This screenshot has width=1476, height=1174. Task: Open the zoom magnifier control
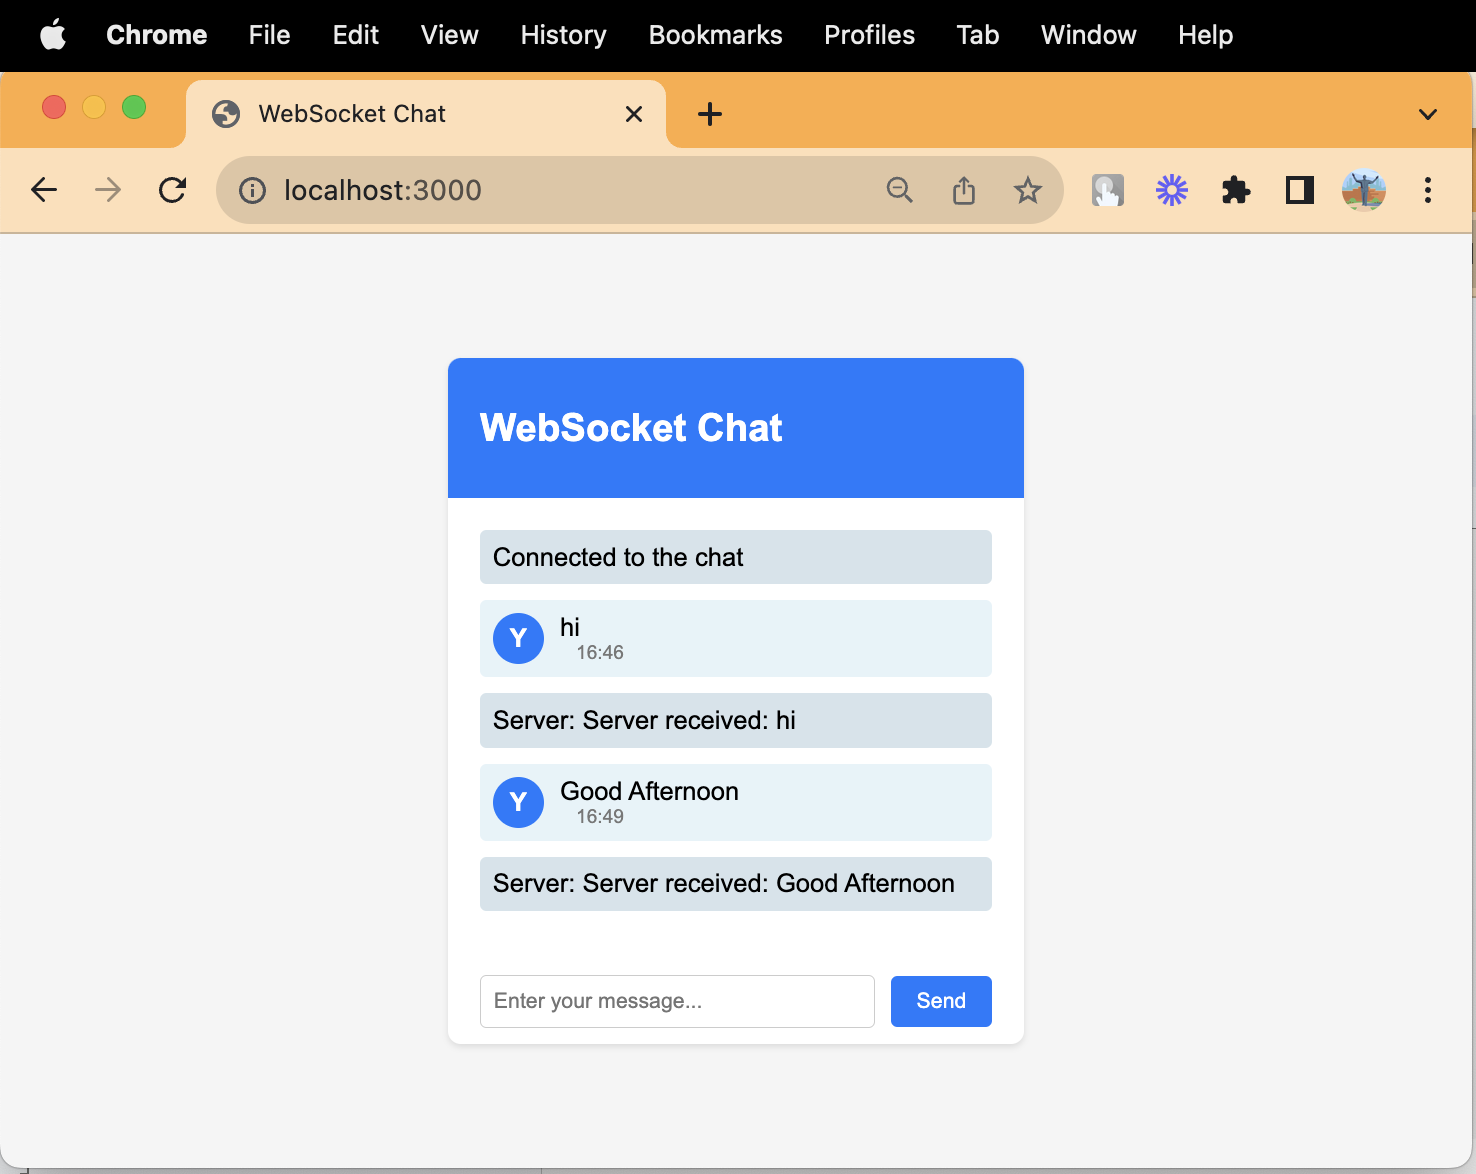click(900, 190)
